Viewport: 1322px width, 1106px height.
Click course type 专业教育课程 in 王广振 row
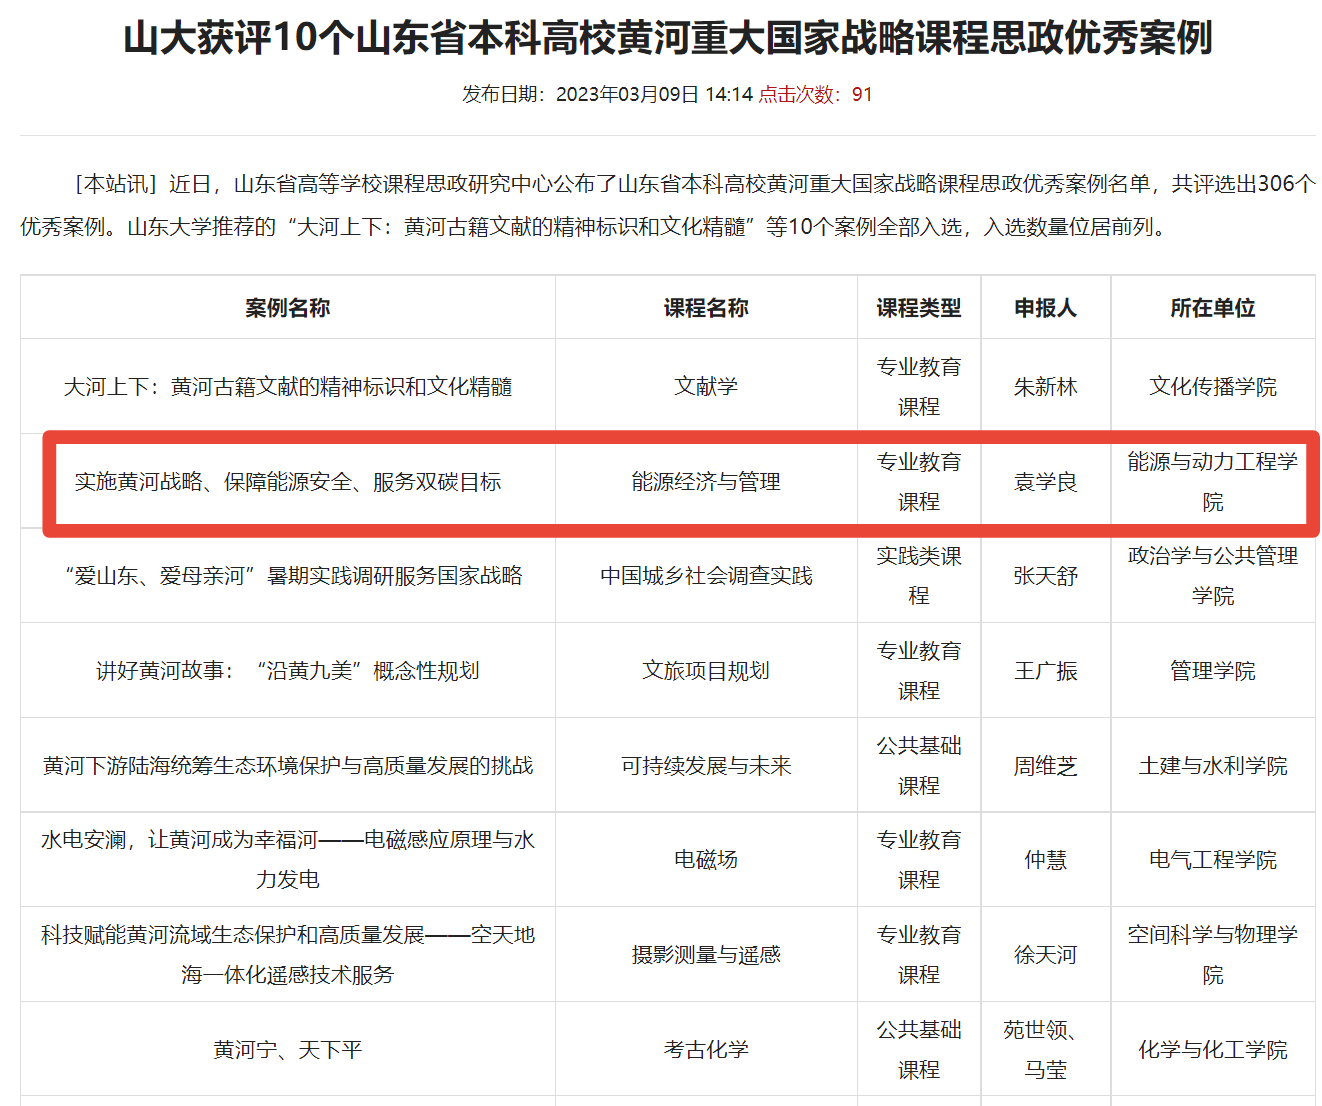(x=919, y=671)
